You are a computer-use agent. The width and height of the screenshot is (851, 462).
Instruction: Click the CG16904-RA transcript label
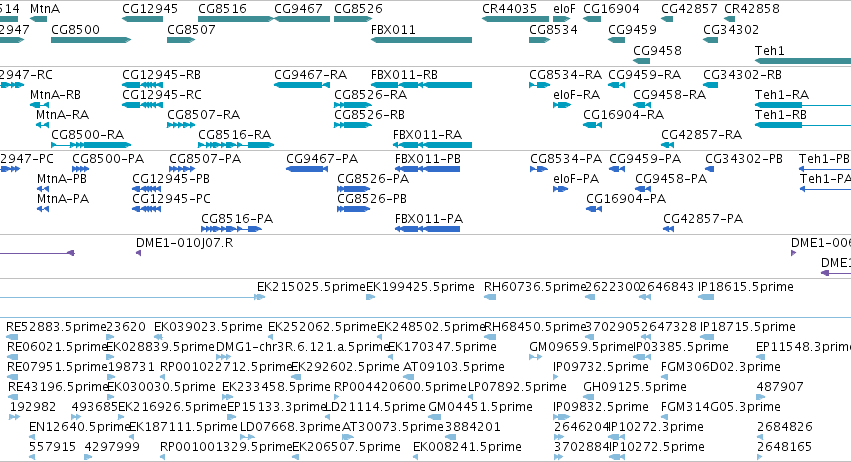pos(624,115)
